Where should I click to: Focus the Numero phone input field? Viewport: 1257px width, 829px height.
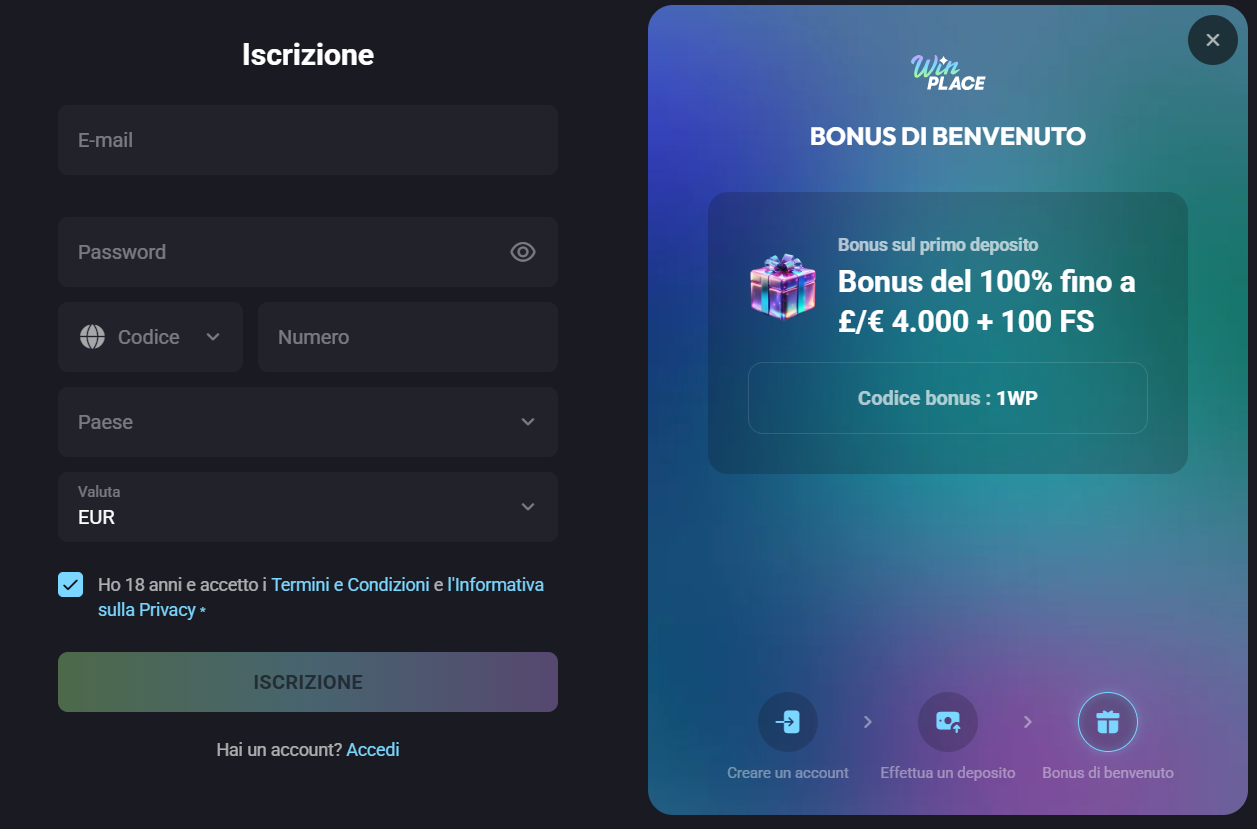tap(408, 337)
